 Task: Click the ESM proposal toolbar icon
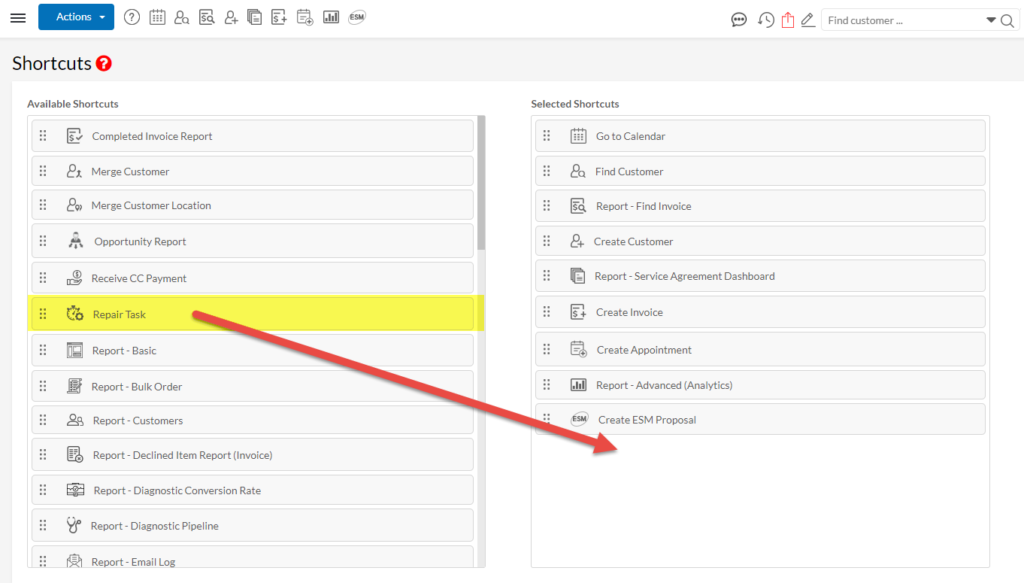click(356, 16)
